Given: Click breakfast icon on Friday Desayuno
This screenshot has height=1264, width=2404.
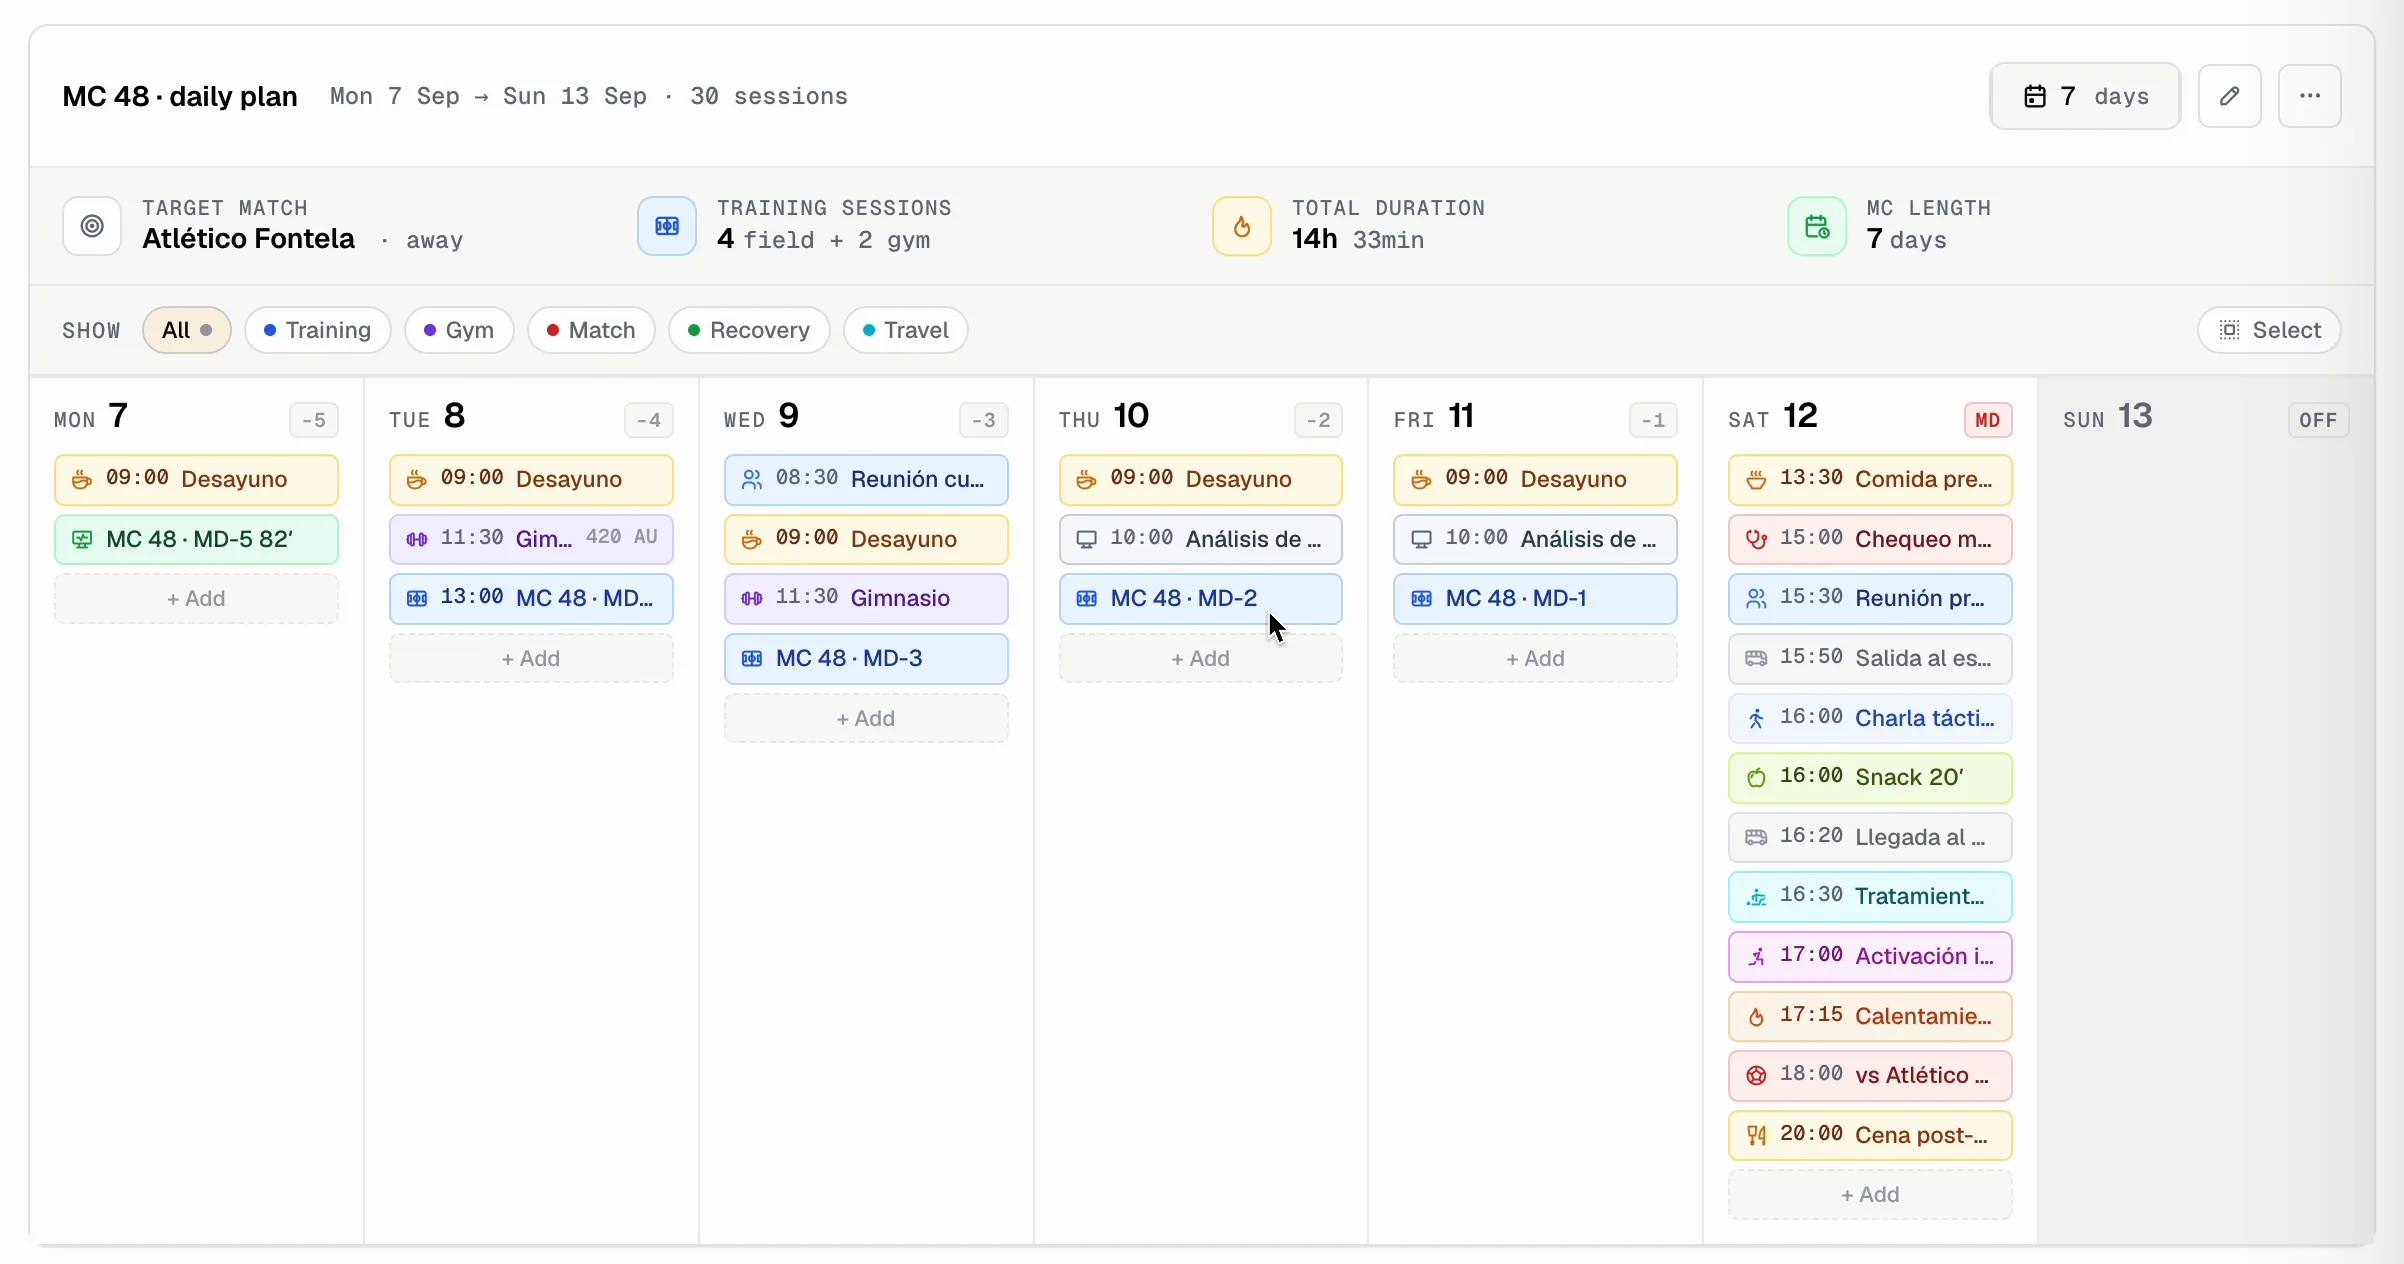Looking at the screenshot, I should coord(1421,480).
